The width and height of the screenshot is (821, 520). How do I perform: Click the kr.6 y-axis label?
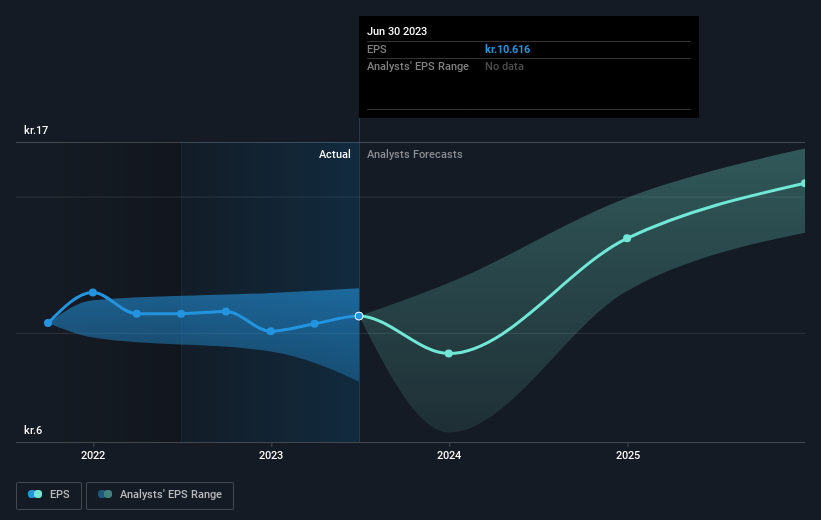coord(33,430)
